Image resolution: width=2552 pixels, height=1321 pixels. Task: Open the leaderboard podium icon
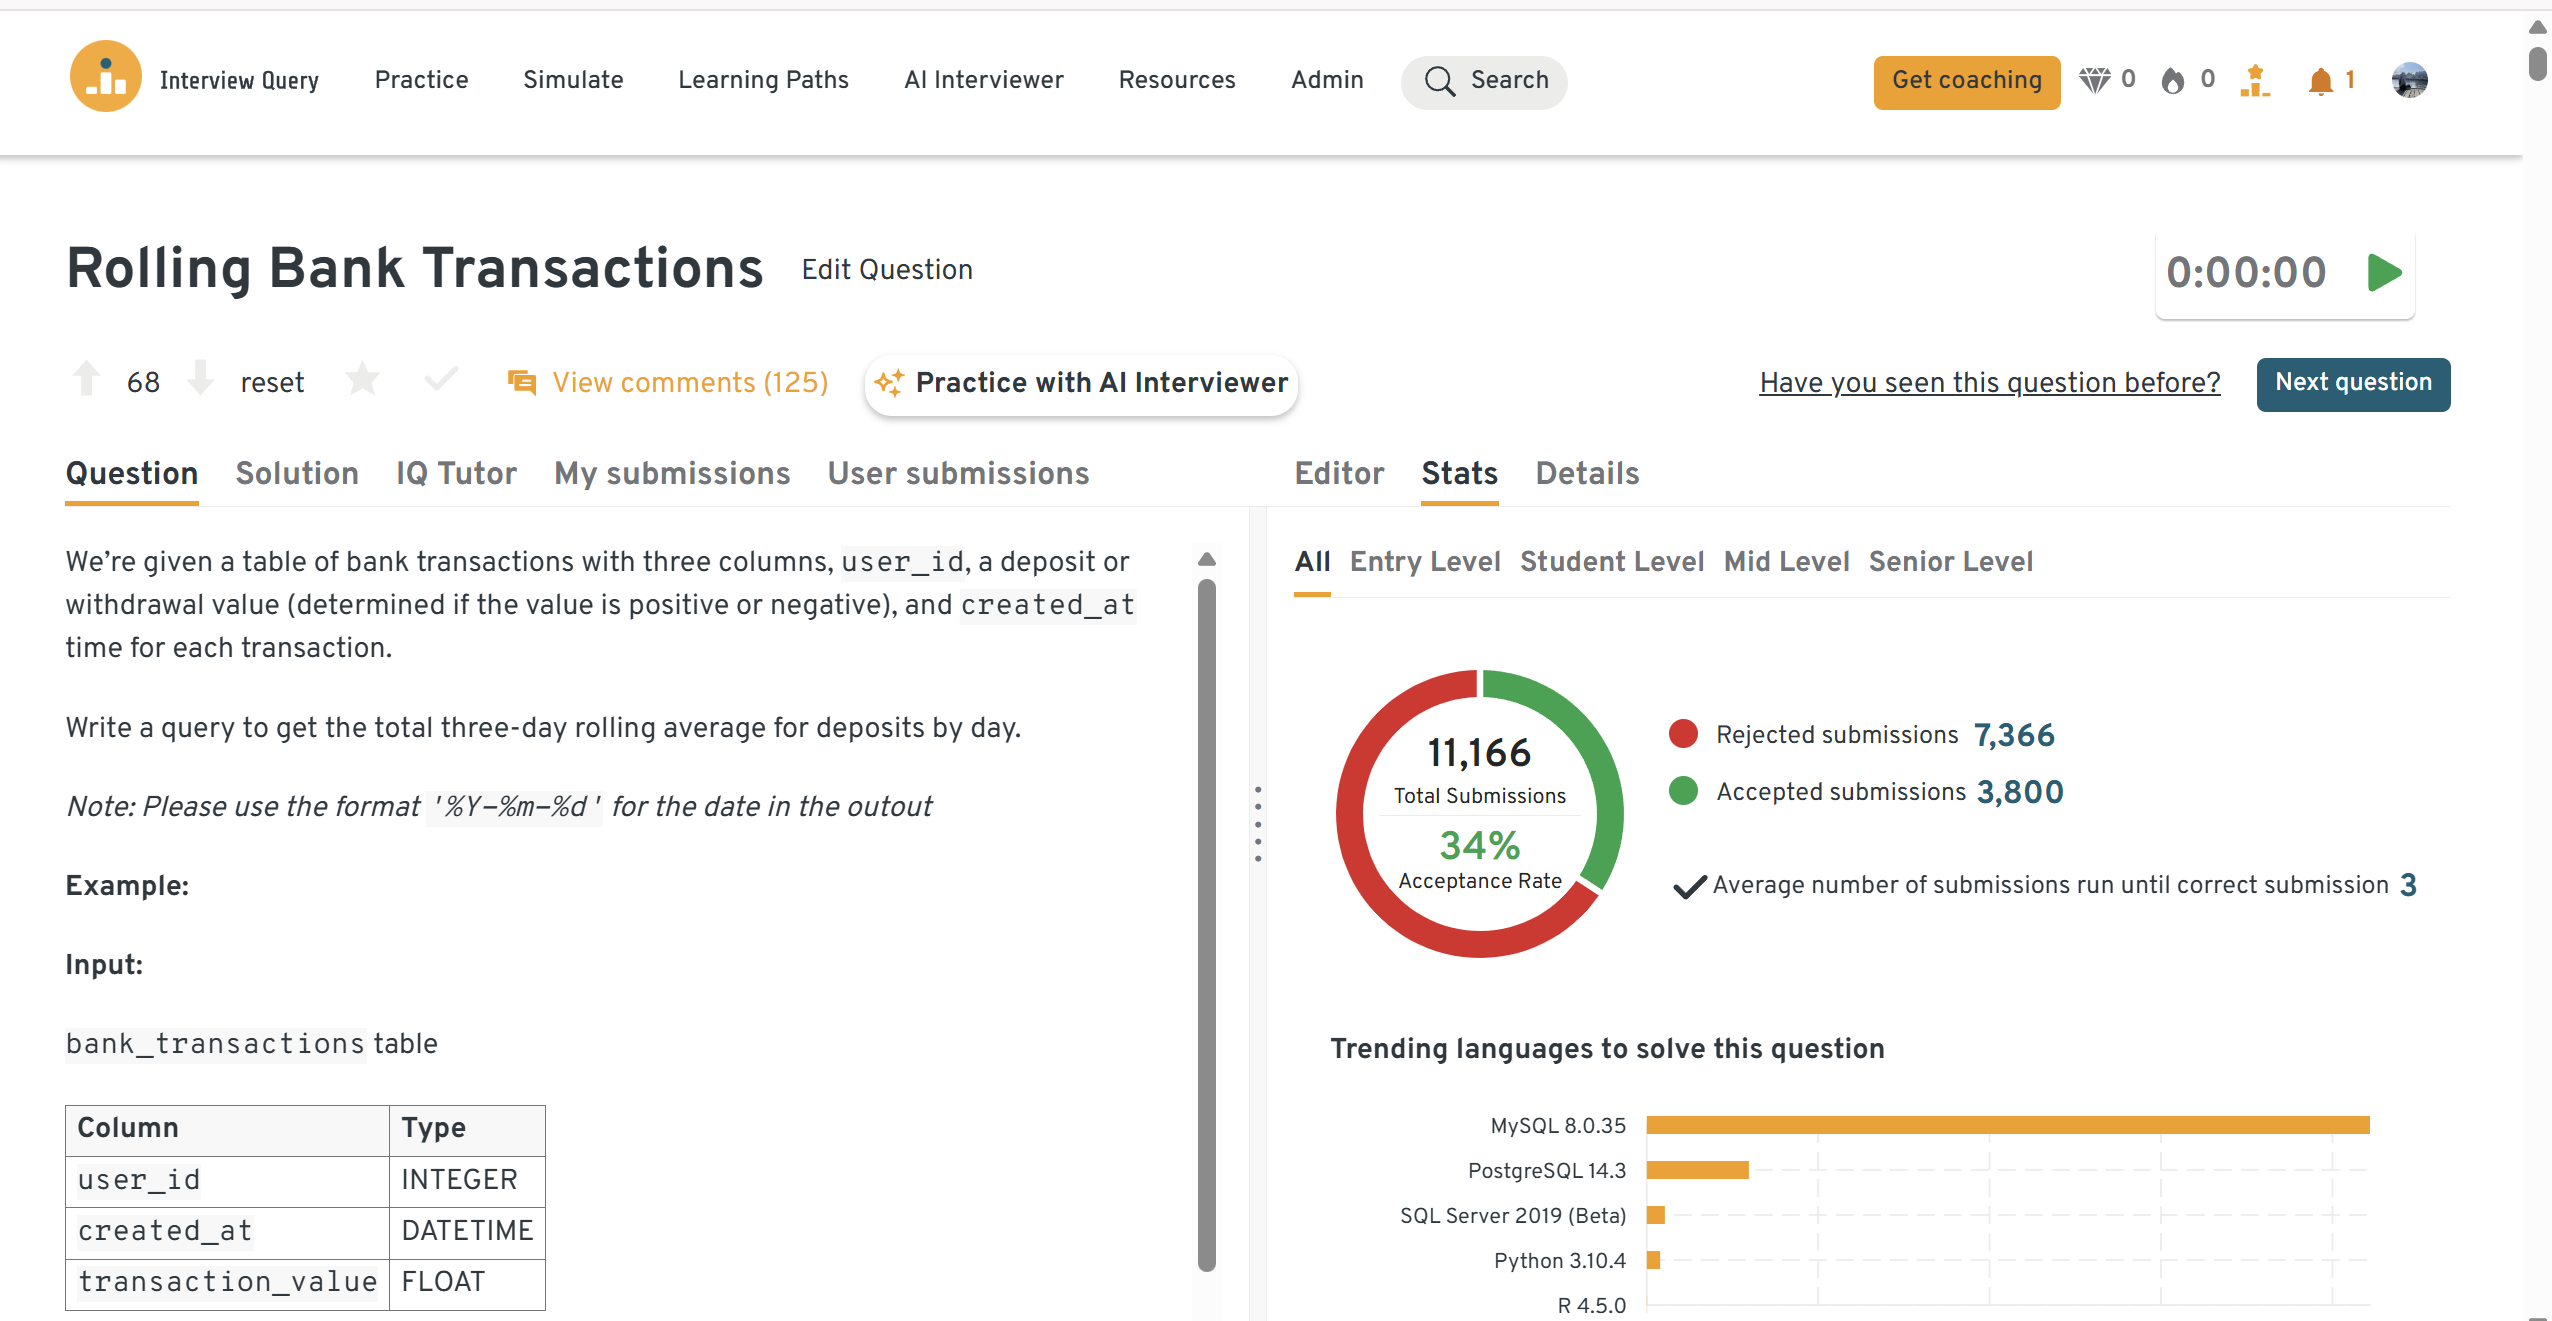coord(2255,80)
